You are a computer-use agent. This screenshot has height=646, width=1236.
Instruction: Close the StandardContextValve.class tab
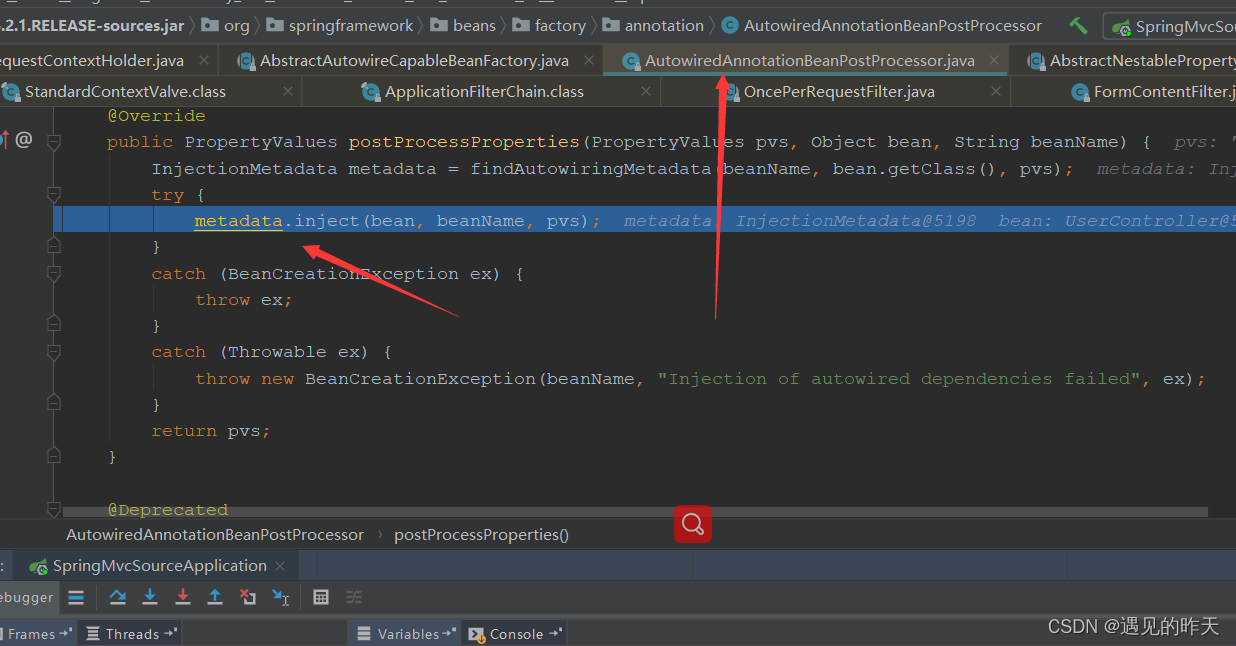[x=288, y=91]
